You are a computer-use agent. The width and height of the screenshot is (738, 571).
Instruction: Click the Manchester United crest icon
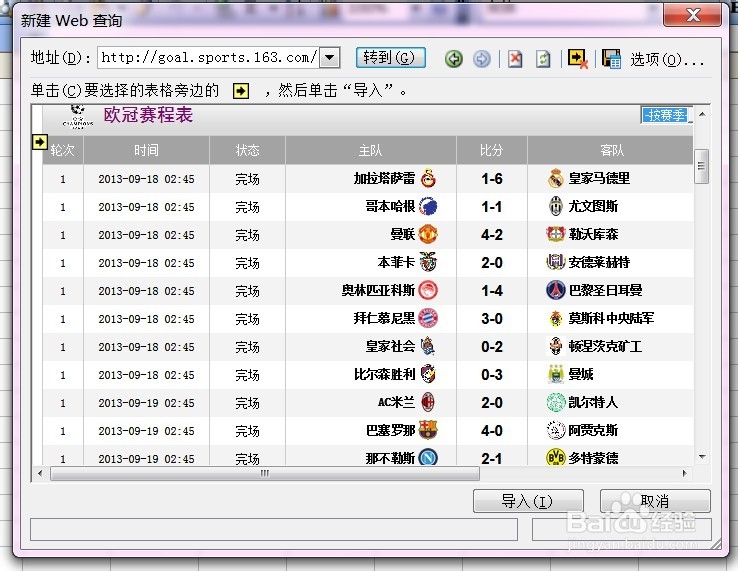coord(428,234)
